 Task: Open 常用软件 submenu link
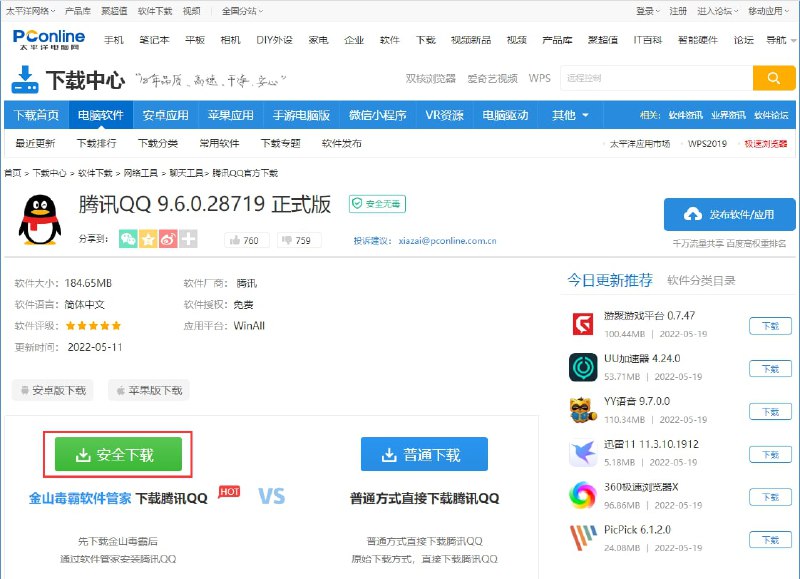click(x=219, y=143)
